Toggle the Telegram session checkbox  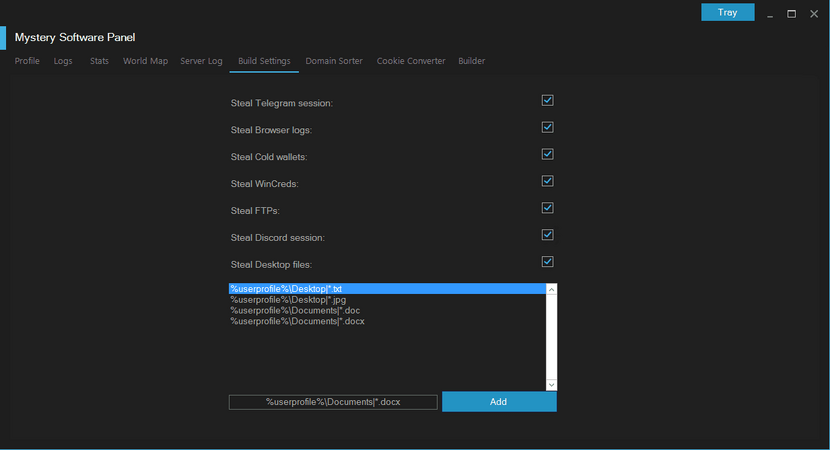547,101
